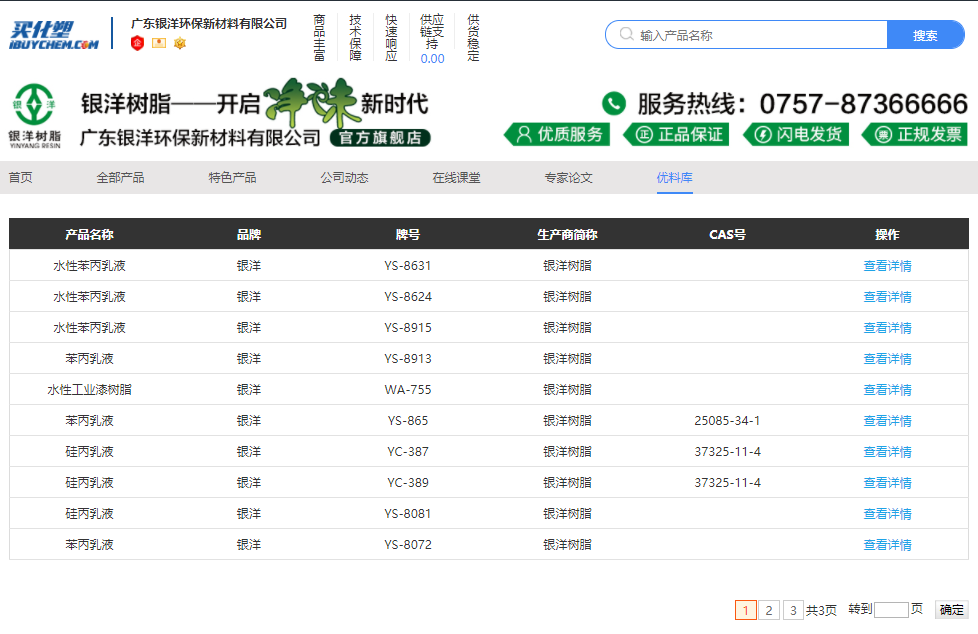This screenshot has width=978, height=634.
Task: Click the 生产商简称 column header
Action: tap(568, 235)
